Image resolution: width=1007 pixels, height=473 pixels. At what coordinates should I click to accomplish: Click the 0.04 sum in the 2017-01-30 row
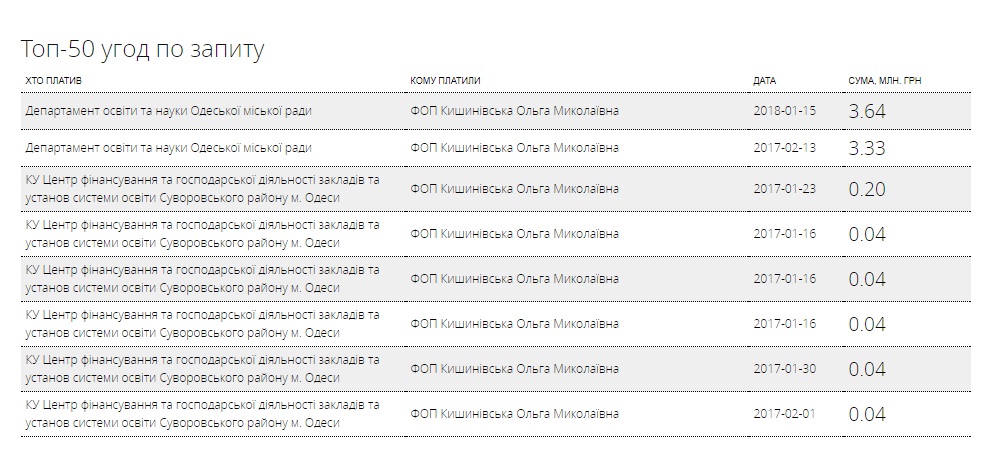tap(866, 370)
